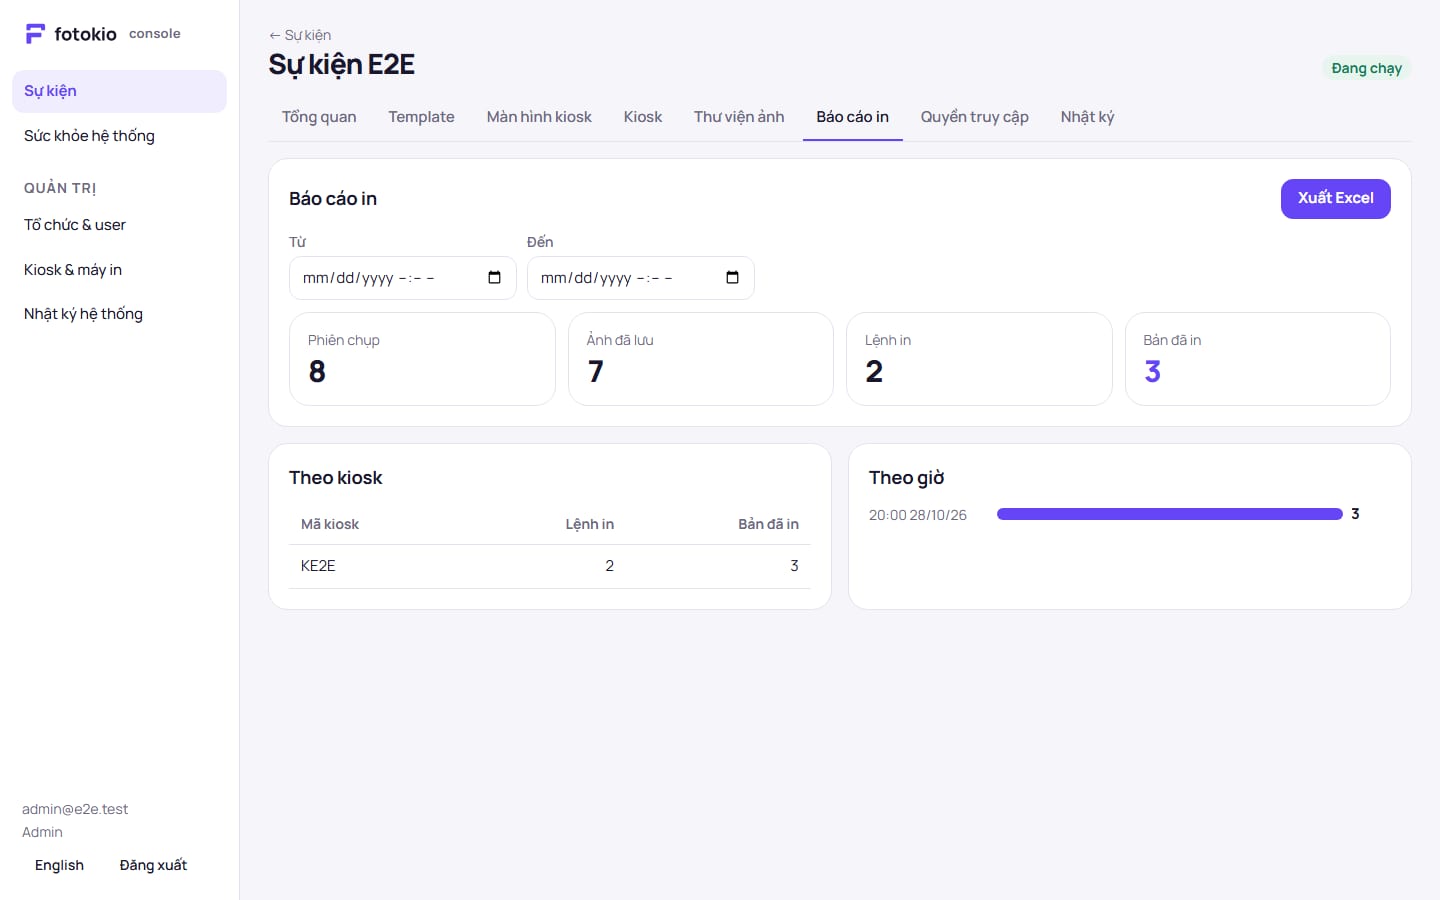Click the Theo kiosk section heading
This screenshot has height=900, width=1440.
336,478
